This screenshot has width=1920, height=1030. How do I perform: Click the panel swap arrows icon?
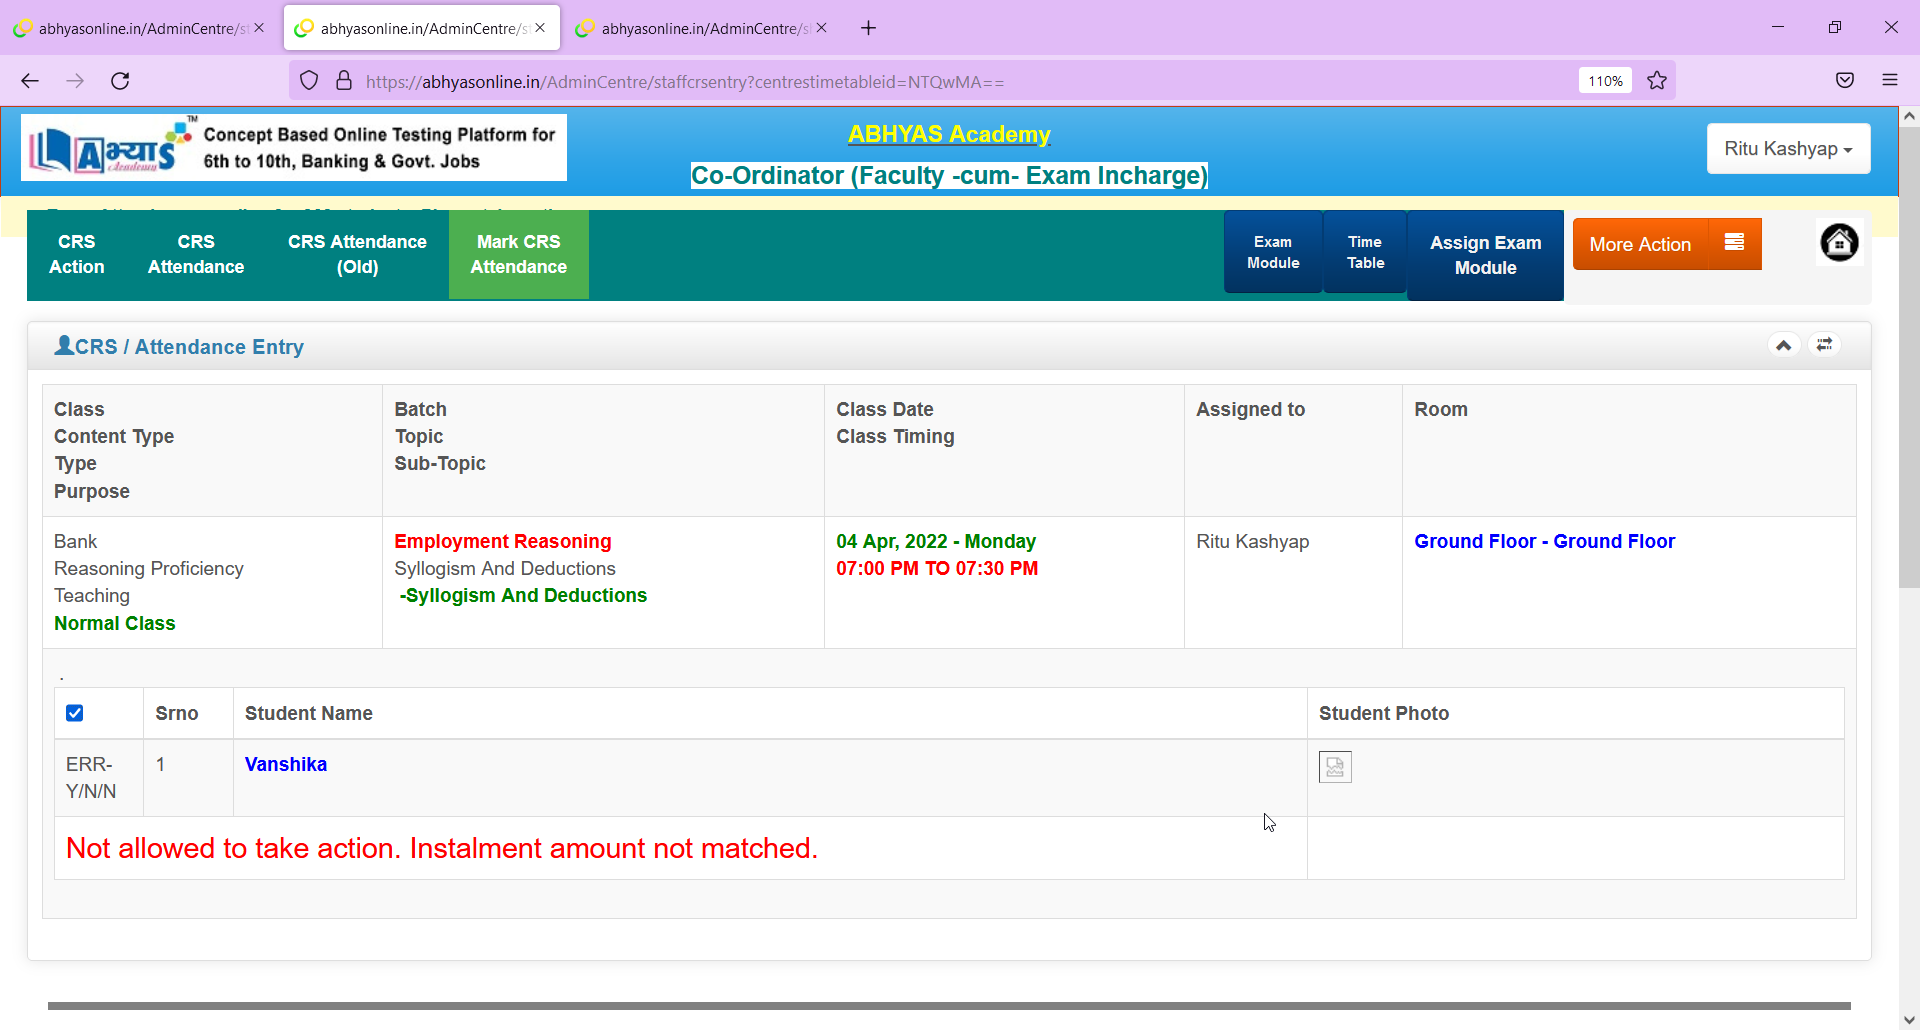(x=1825, y=345)
